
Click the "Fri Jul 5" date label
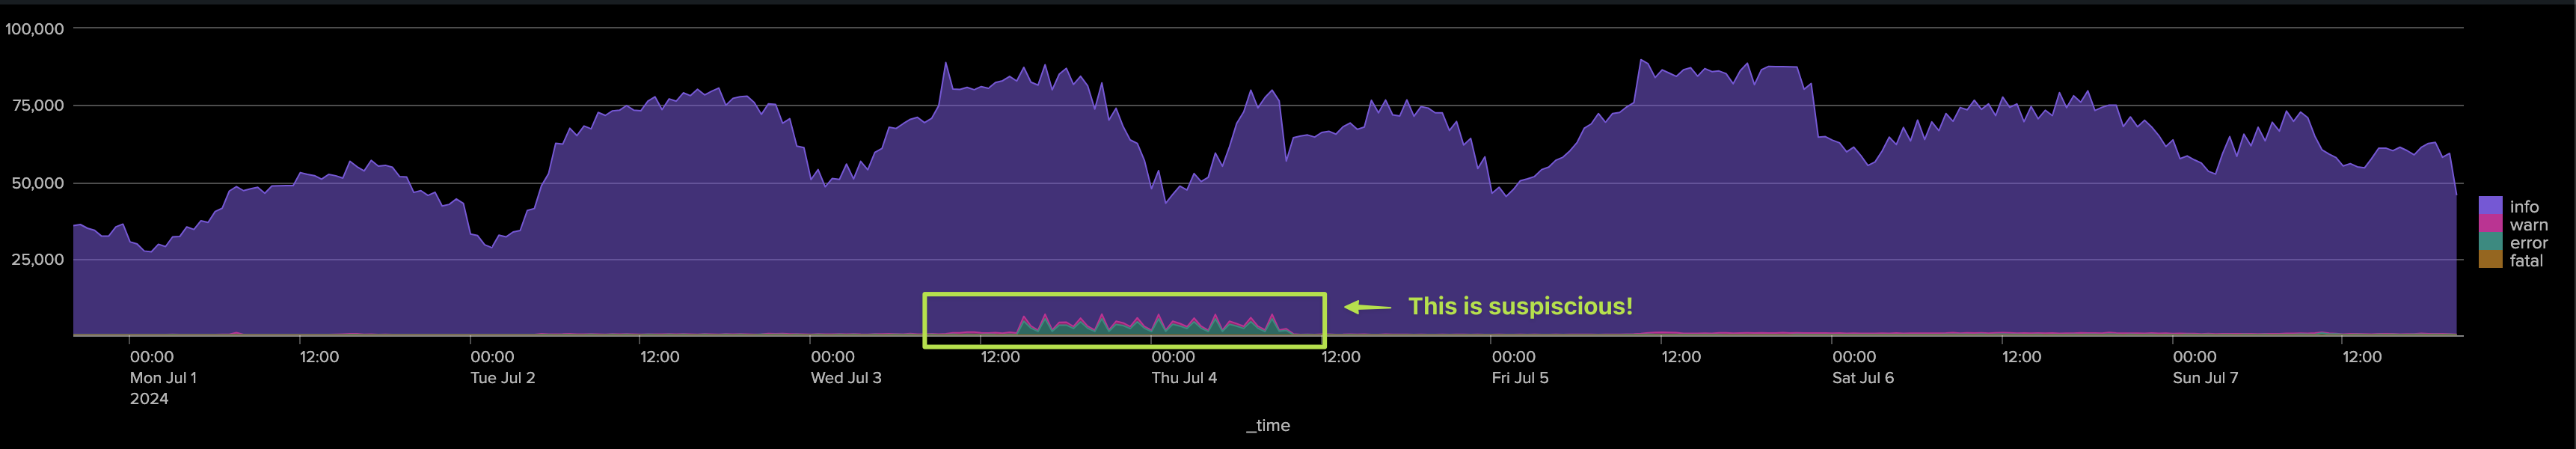tap(1520, 378)
